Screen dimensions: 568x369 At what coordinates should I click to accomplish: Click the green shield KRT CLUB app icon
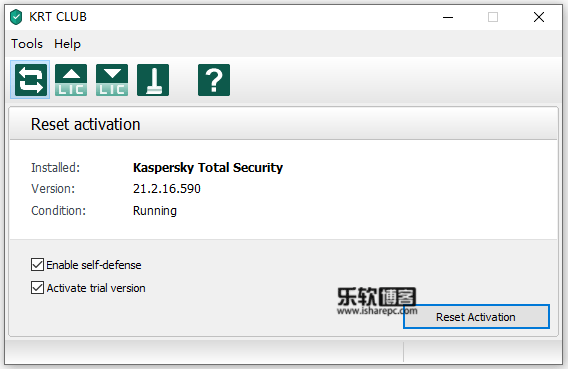click(16, 17)
